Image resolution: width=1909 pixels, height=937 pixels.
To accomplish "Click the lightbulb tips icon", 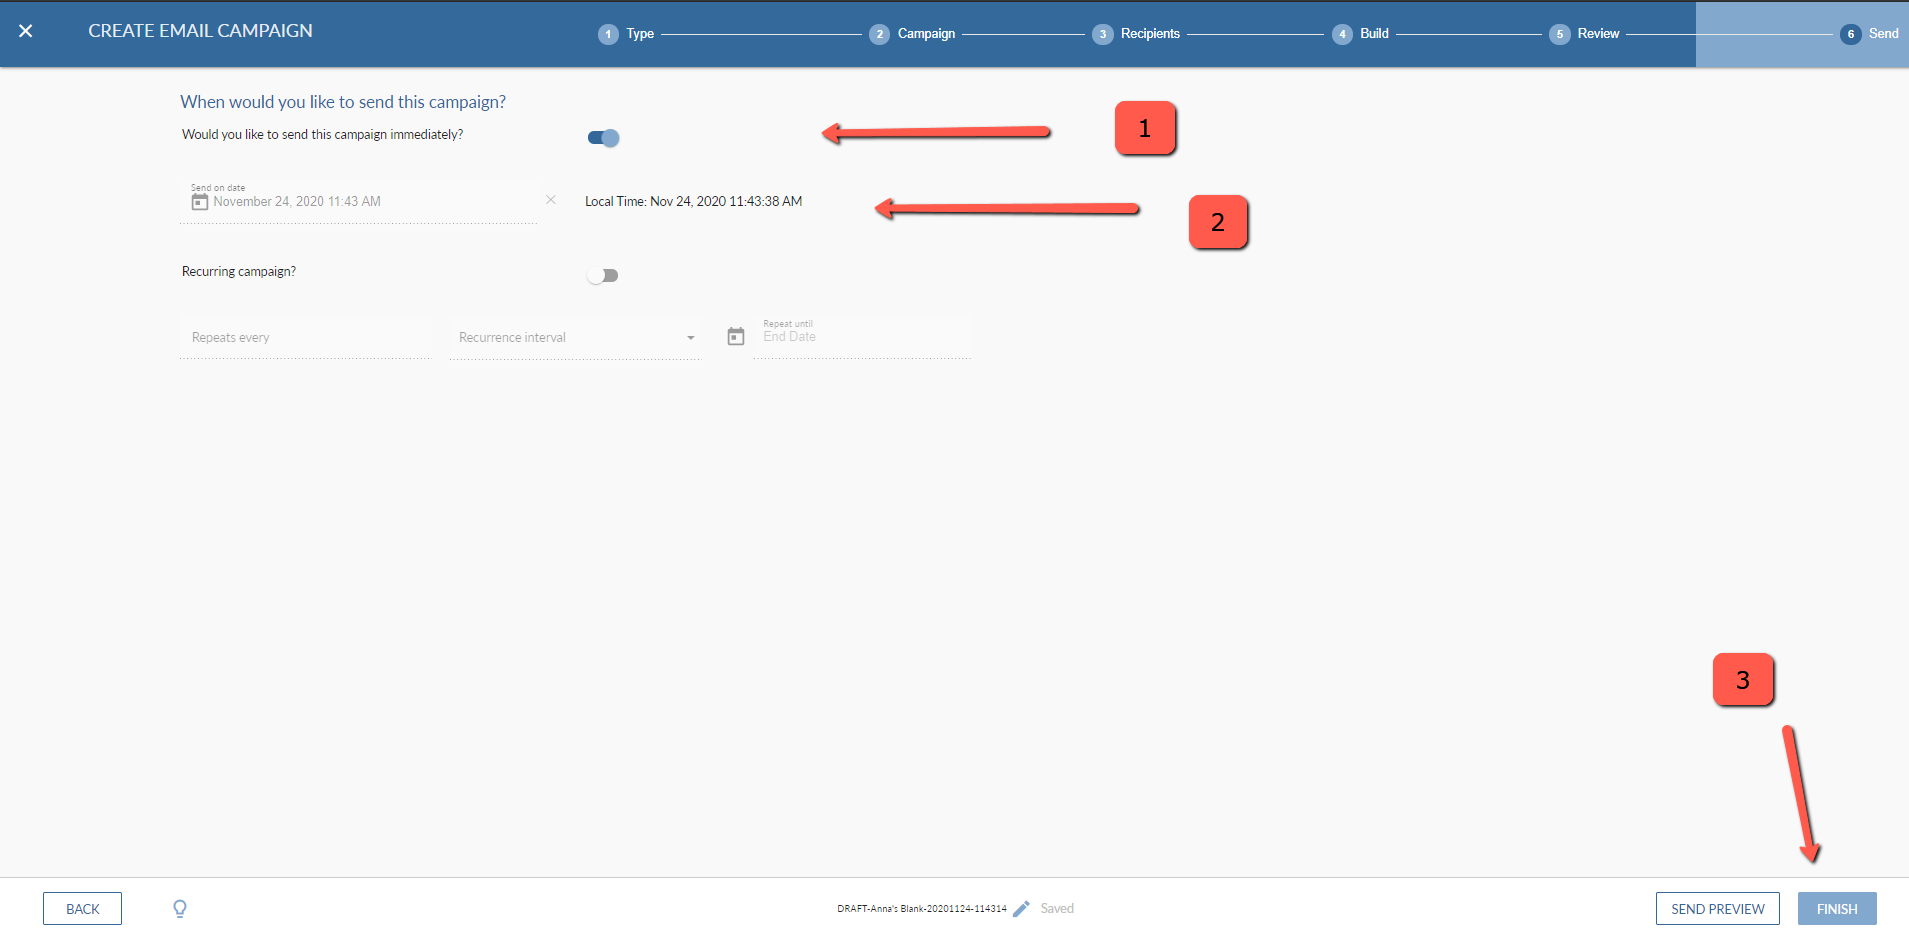I will coord(180,908).
